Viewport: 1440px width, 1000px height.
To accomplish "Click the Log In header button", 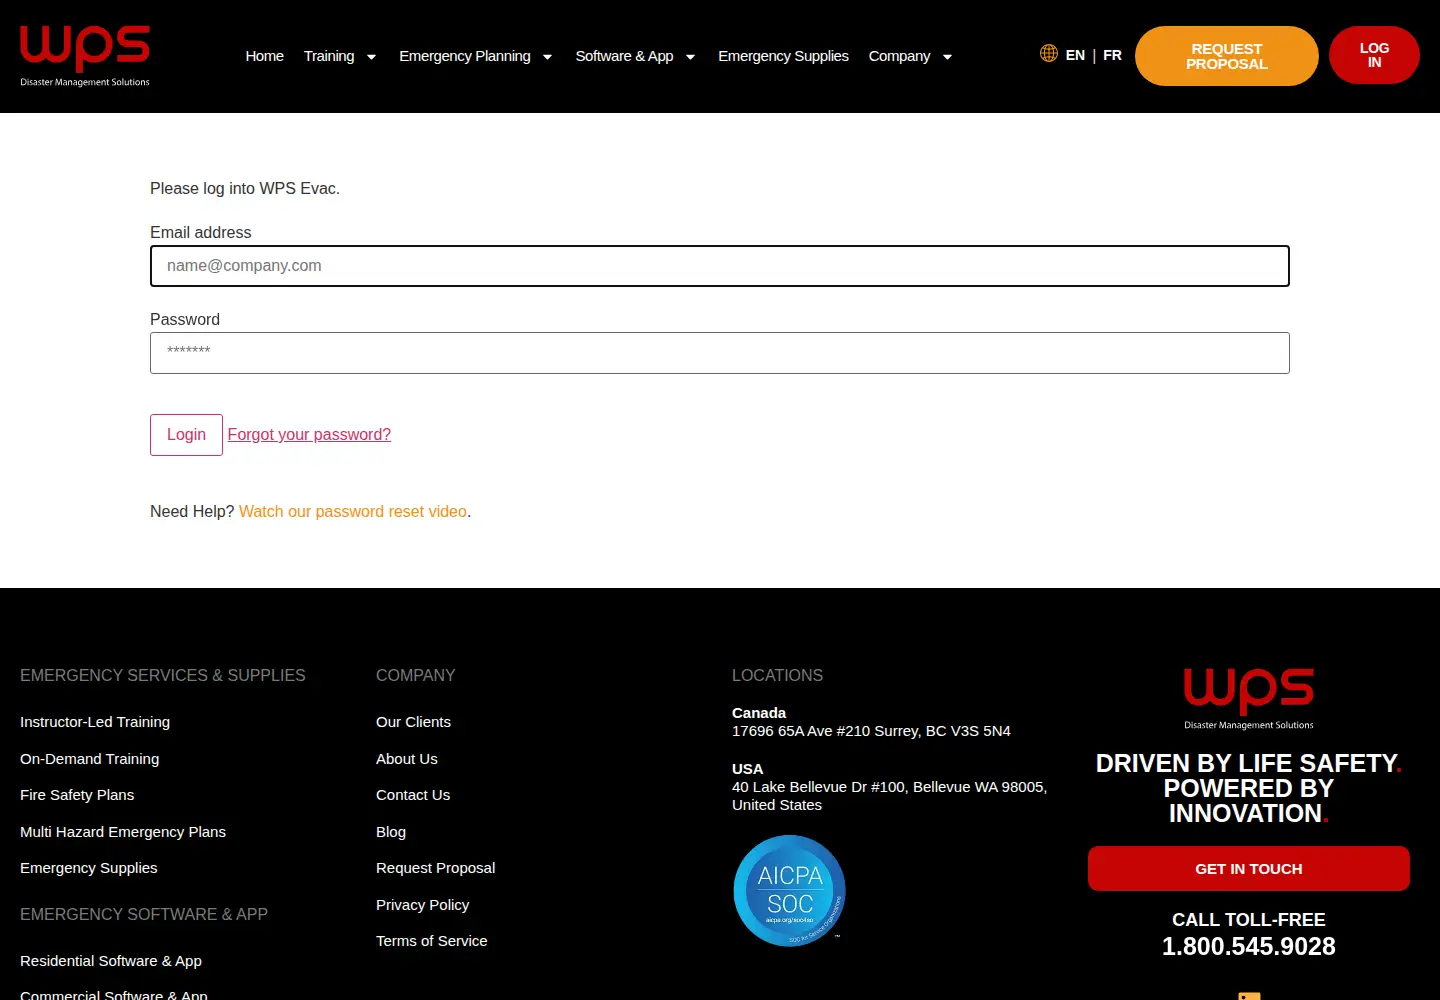I will pyautogui.click(x=1374, y=55).
